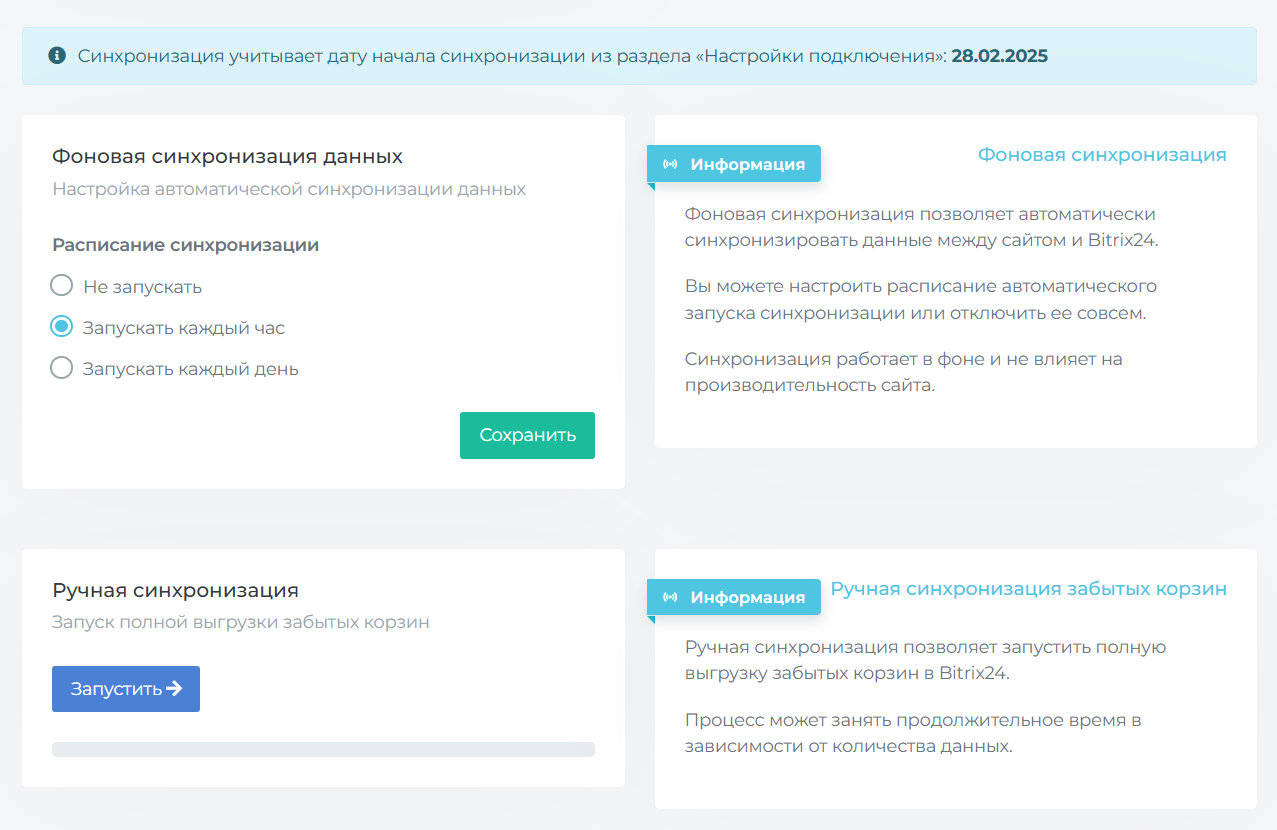This screenshot has width=1277, height=830.
Task: Click the paragraph saying the process may take long
Action: (x=912, y=733)
